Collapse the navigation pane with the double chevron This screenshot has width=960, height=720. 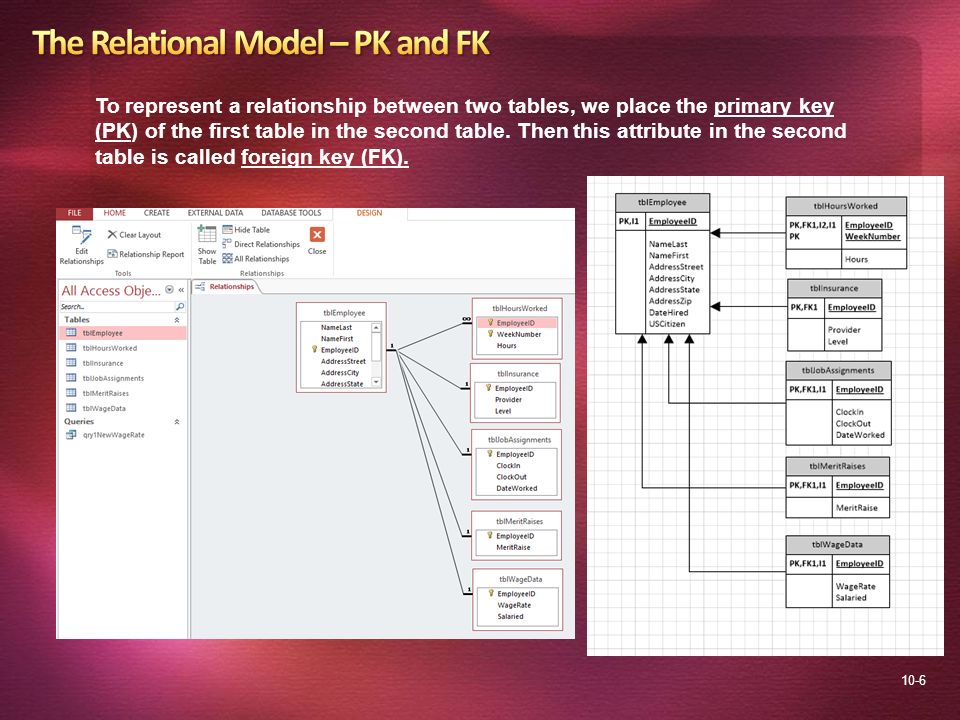[x=181, y=290]
